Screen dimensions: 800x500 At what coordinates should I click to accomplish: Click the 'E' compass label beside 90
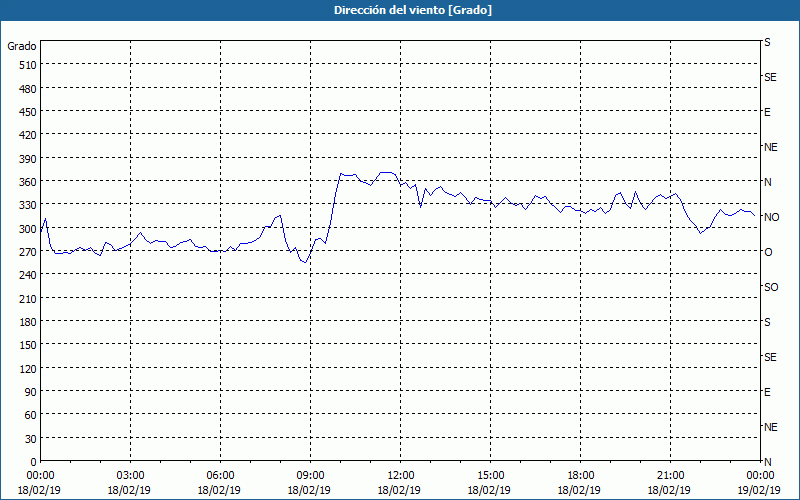[767, 392]
